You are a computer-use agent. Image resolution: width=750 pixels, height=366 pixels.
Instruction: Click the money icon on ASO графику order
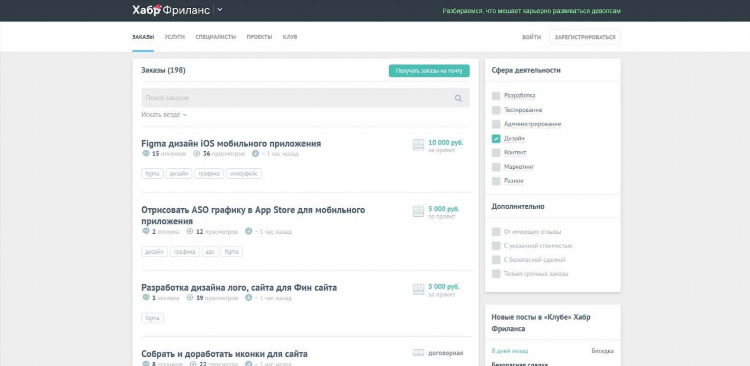point(419,211)
